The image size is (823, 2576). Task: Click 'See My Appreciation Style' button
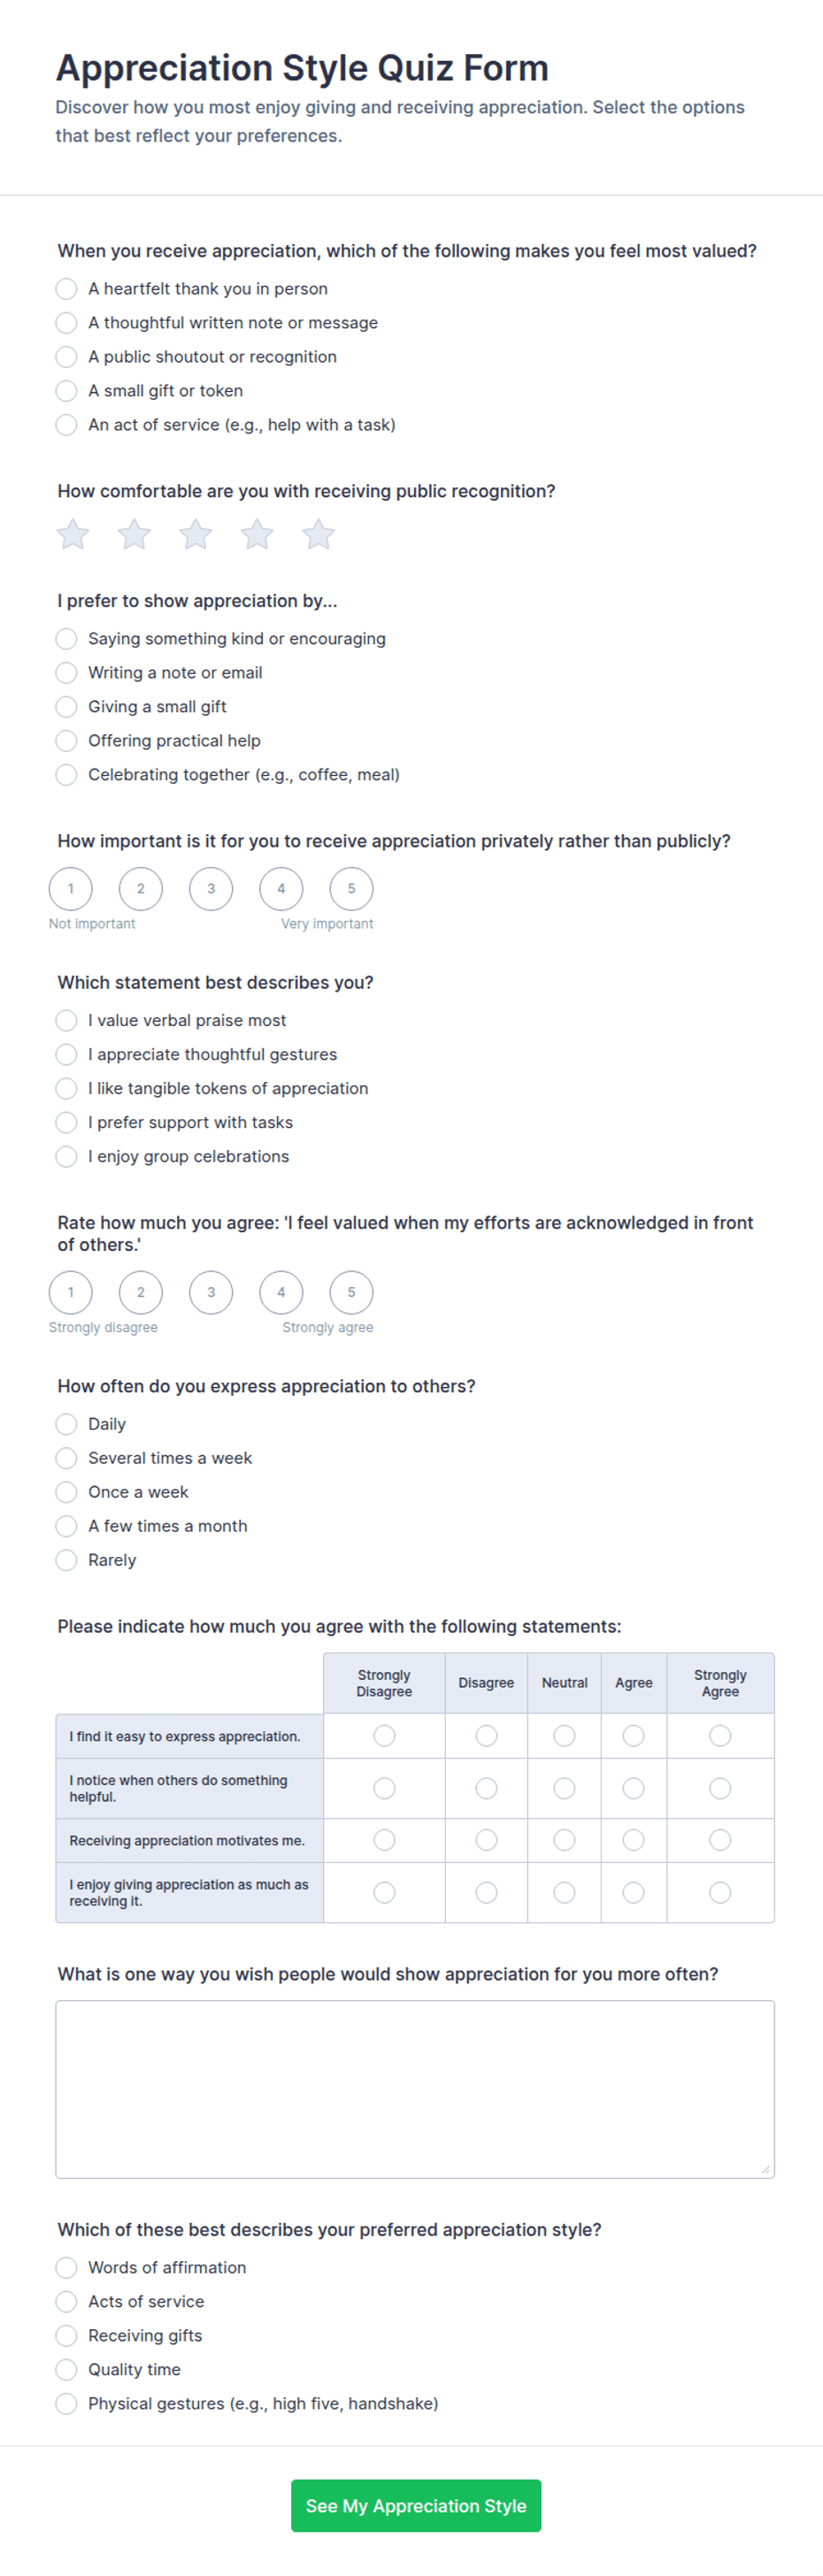(416, 2505)
